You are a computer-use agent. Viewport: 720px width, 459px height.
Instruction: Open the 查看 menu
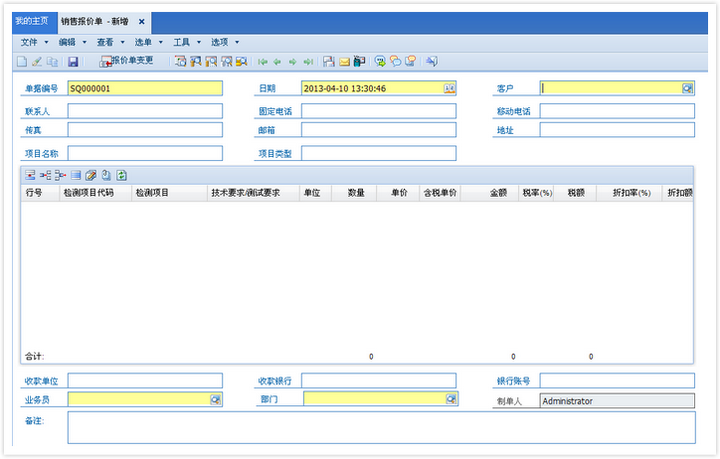[x=110, y=42]
